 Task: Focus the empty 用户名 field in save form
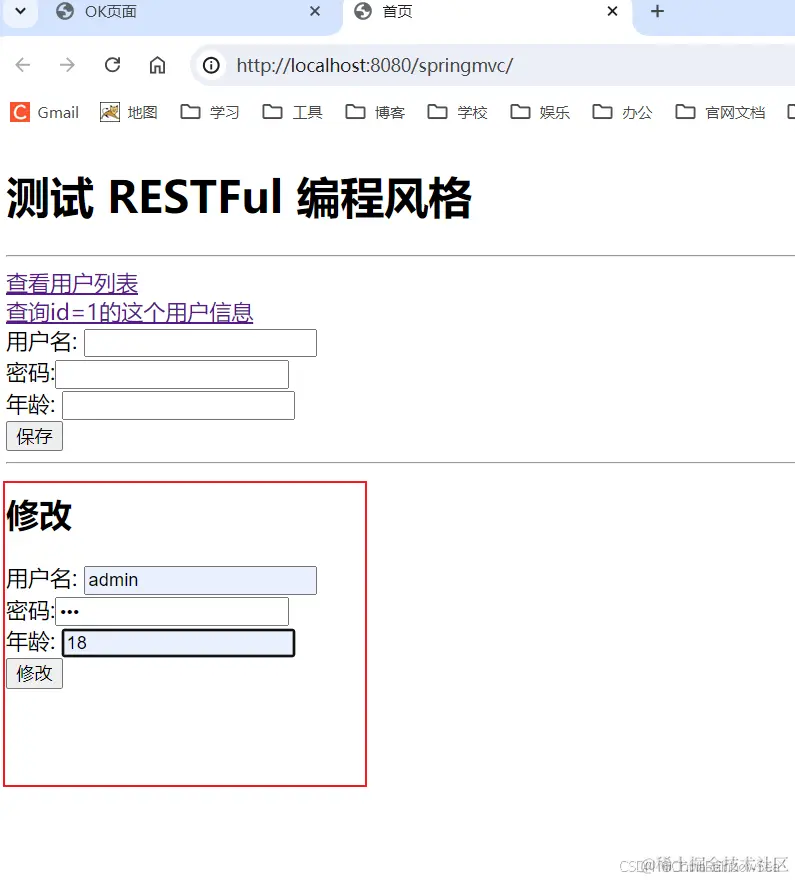(200, 343)
